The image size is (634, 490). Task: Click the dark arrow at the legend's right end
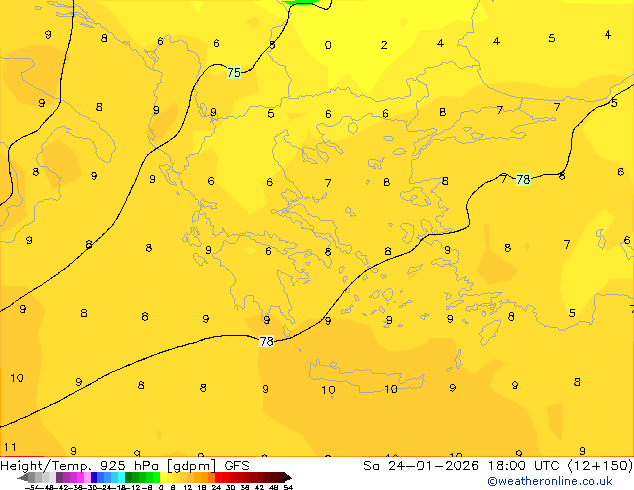click(288, 477)
